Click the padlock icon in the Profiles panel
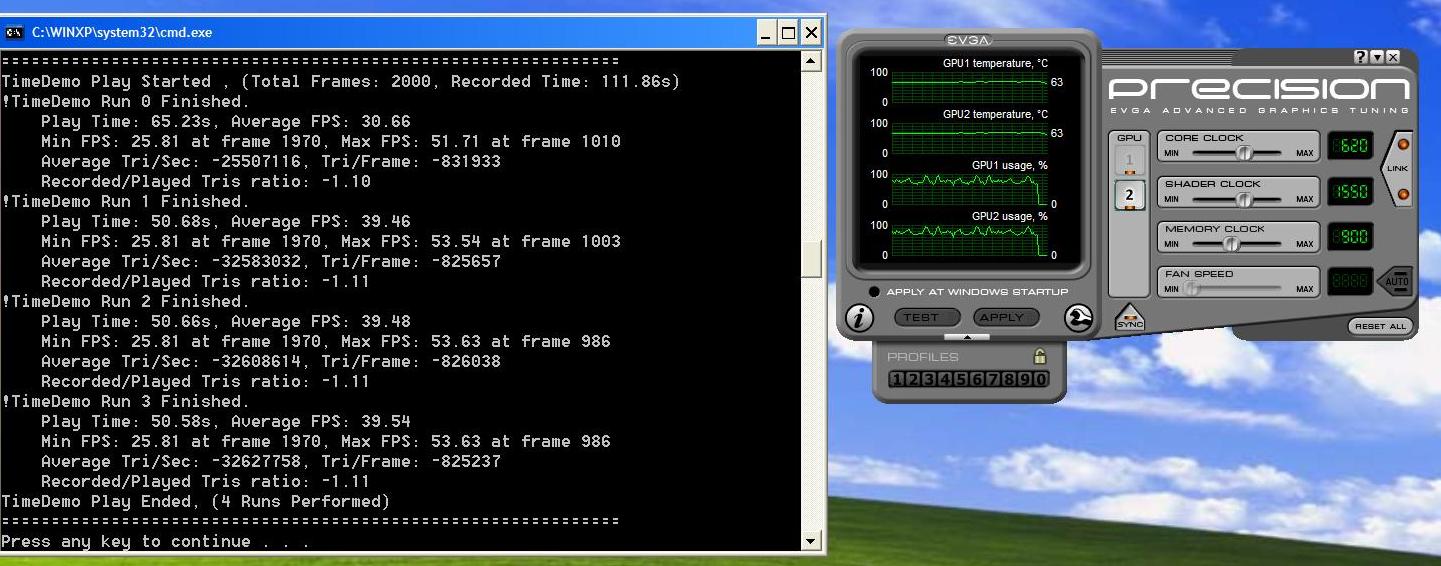1441x566 pixels. pos(1040,356)
